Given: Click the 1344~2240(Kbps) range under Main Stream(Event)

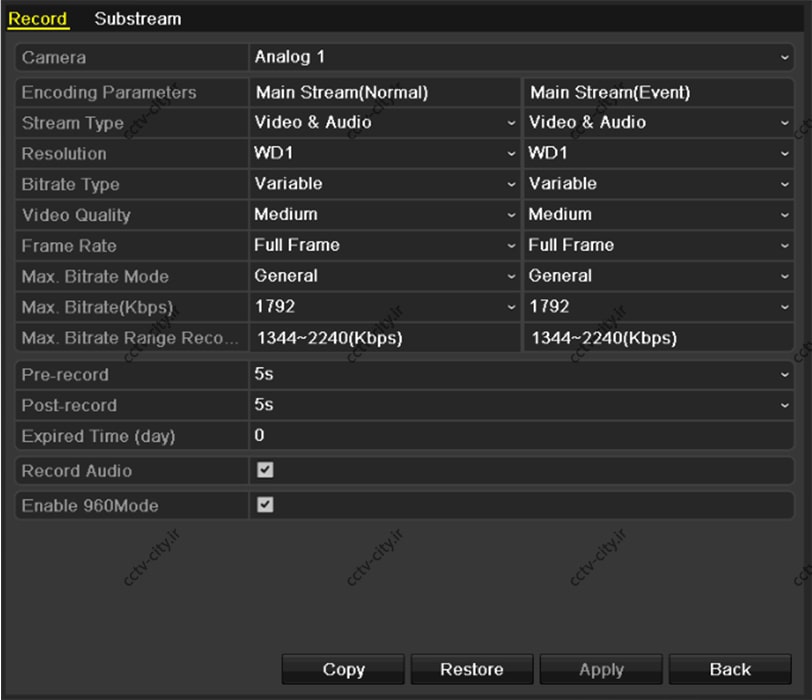Looking at the screenshot, I should coord(604,338).
